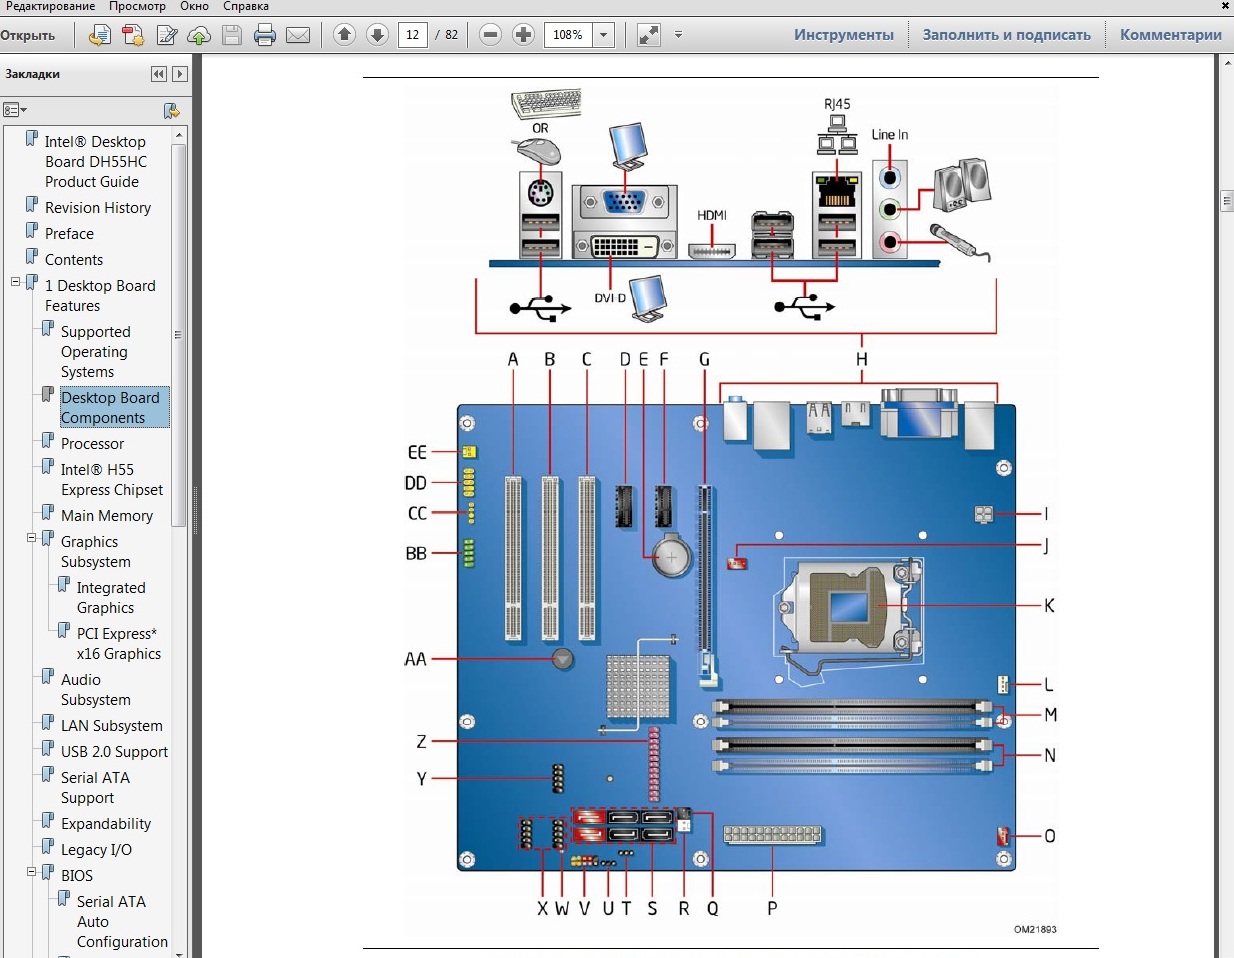This screenshot has width=1234, height=958.
Task: Open the Просмотр menu
Action: 137,6
